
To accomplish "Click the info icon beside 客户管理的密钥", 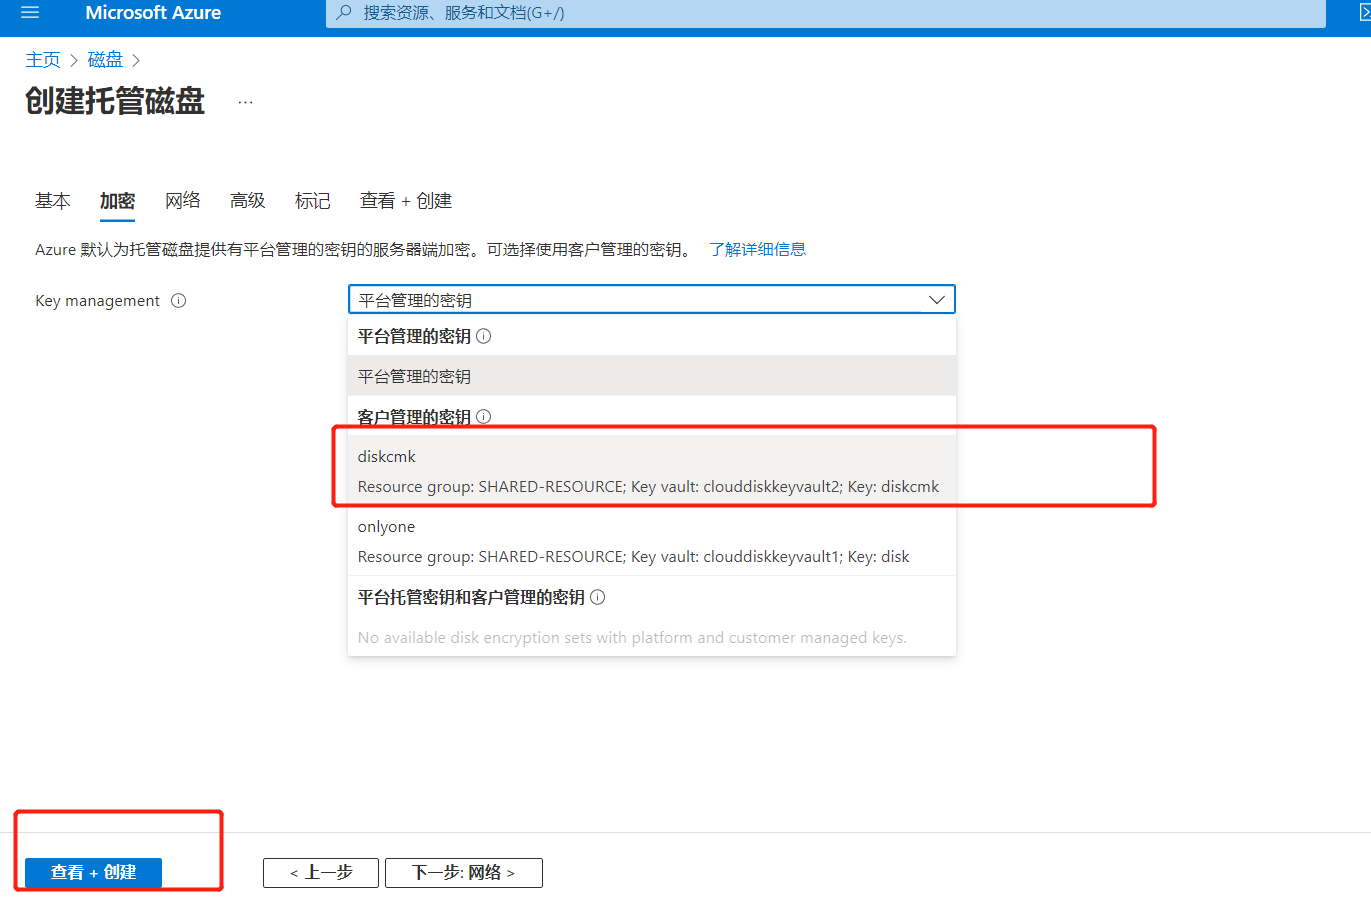I will tap(483, 416).
